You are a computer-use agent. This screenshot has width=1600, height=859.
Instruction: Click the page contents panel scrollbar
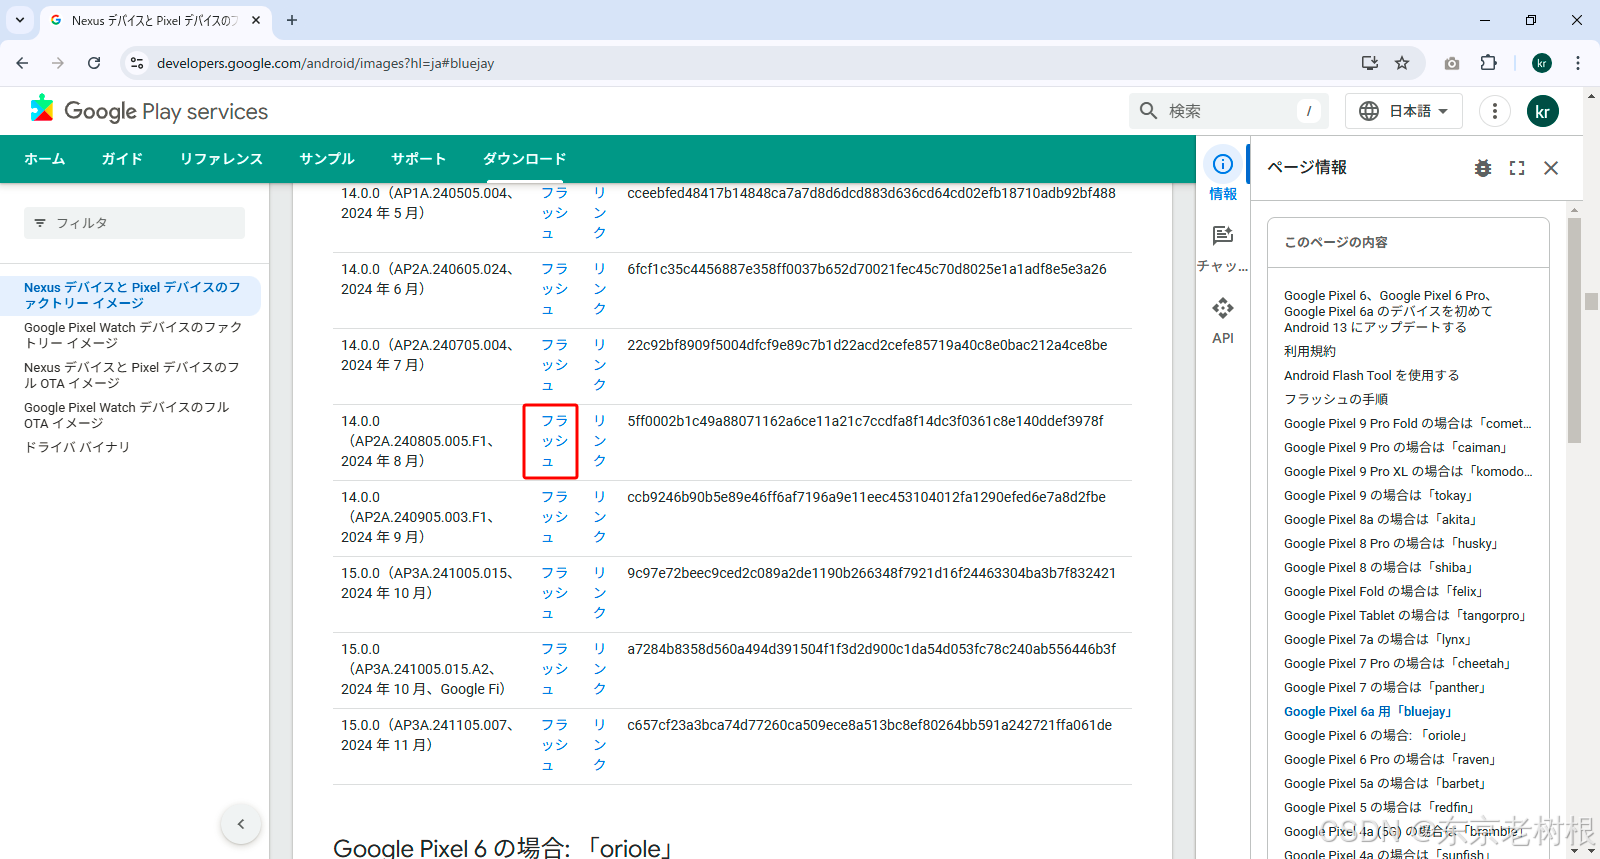coord(1574,330)
